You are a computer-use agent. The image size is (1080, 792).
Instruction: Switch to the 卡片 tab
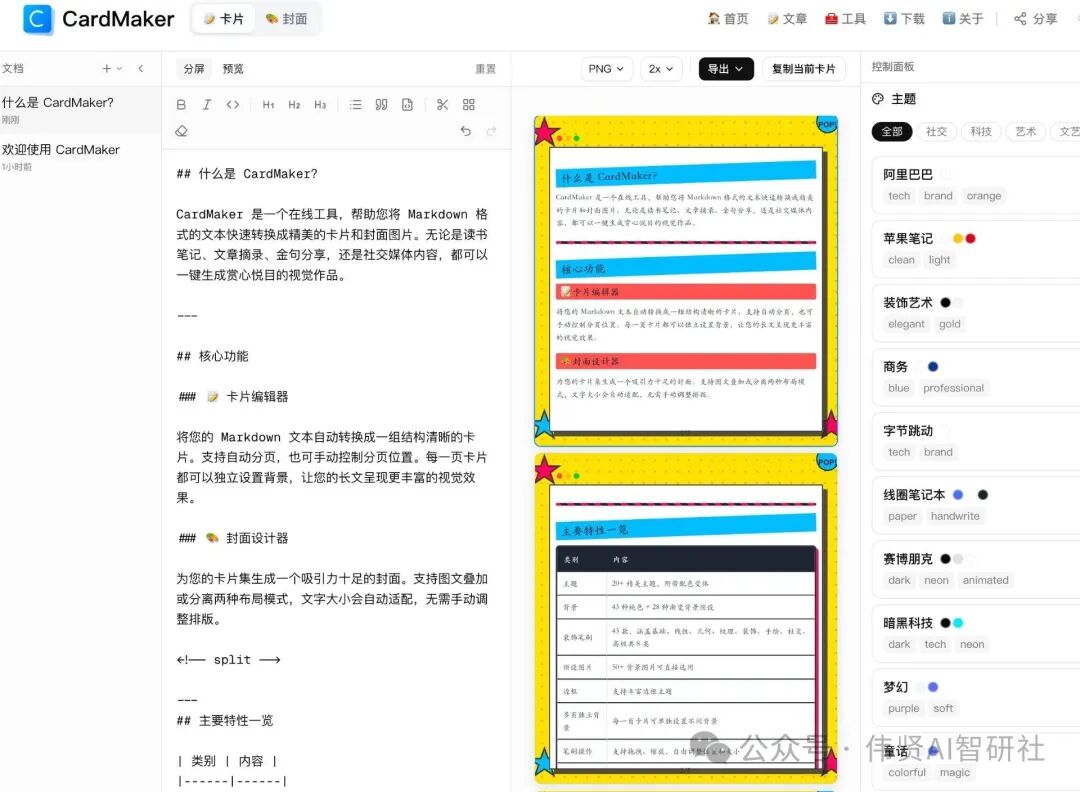click(x=224, y=19)
